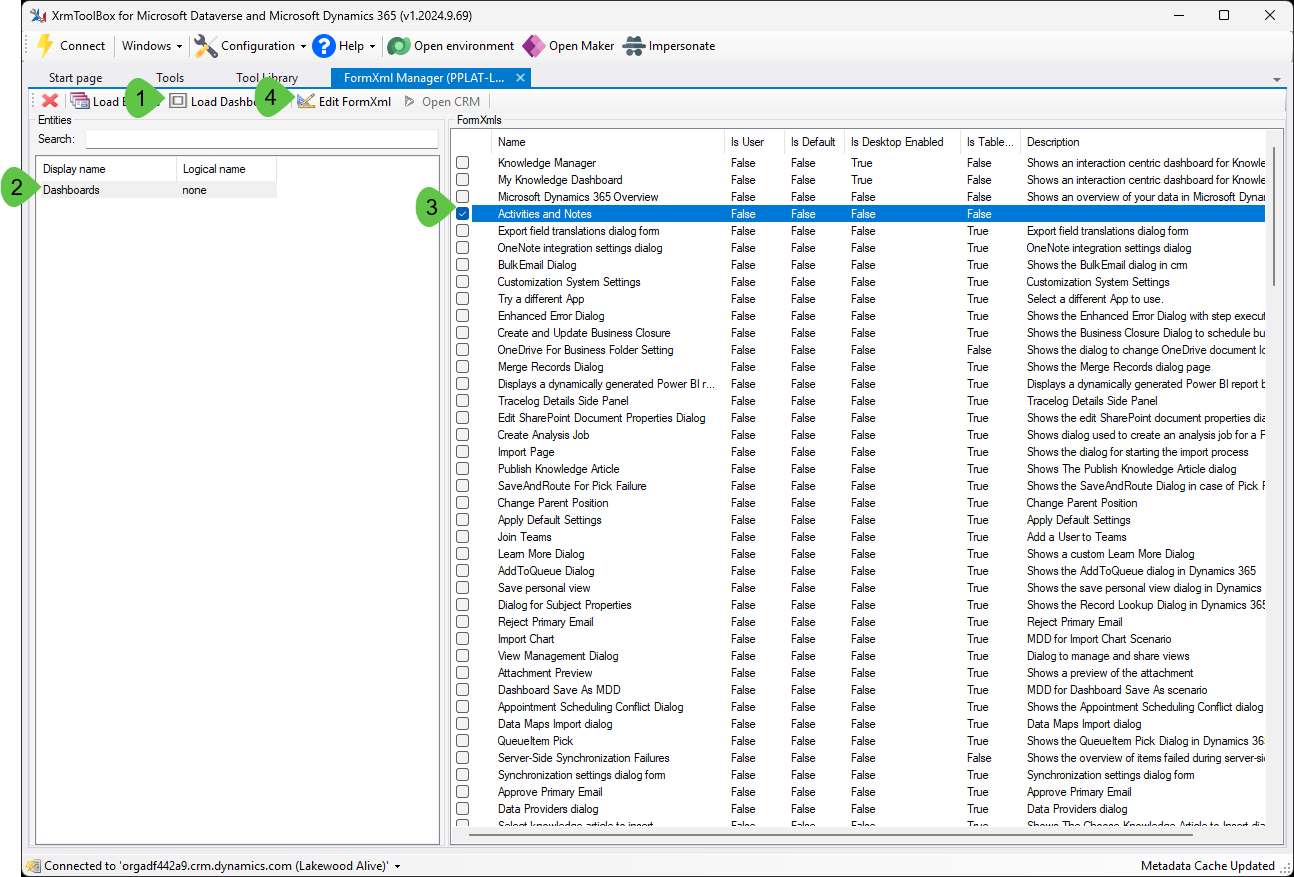Sort by the Is User column header
Screen dimensions: 1294x877
click(754, 142)
